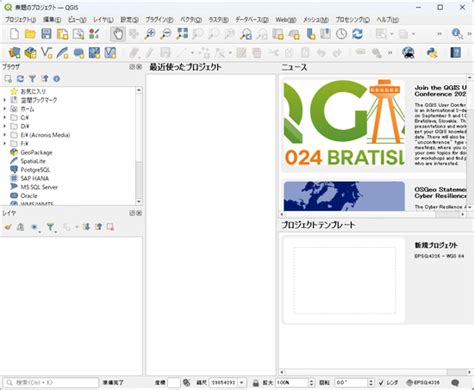The width and height of the screenshot is (474, 390).
Task: Click the Layers panel filter legend icon
Action: coord(50,227)
